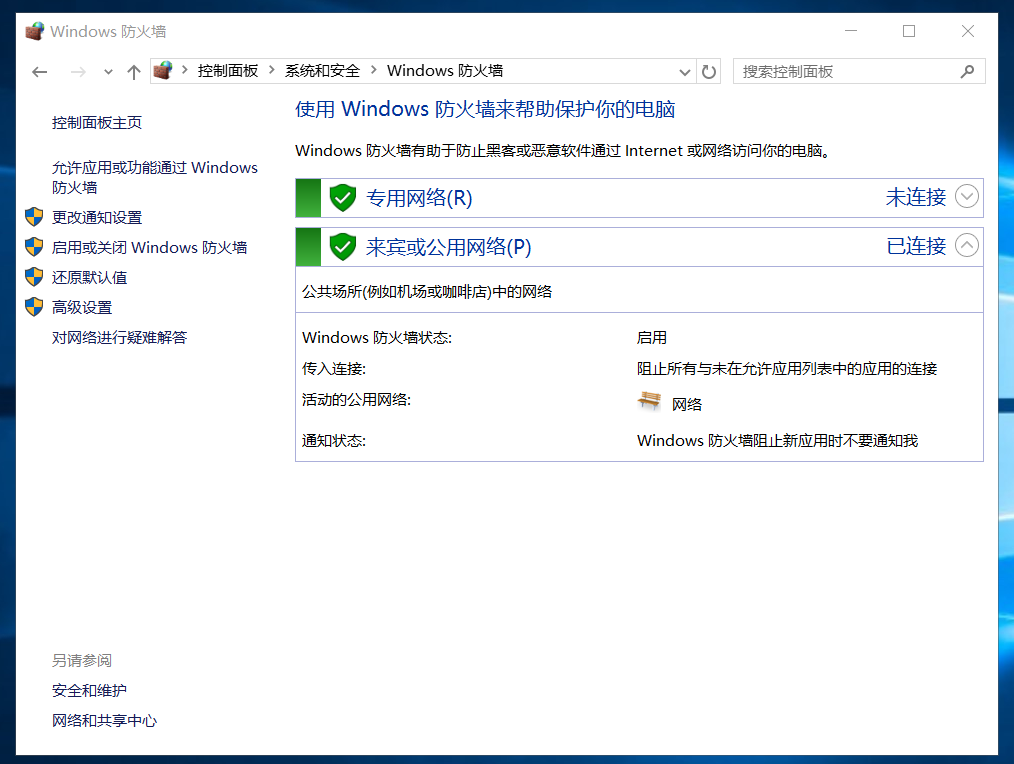The height and width of the screenshot is (764, 1014).
Task: Click the firewall icon in the address bar
Action: (x=163, y=70)
